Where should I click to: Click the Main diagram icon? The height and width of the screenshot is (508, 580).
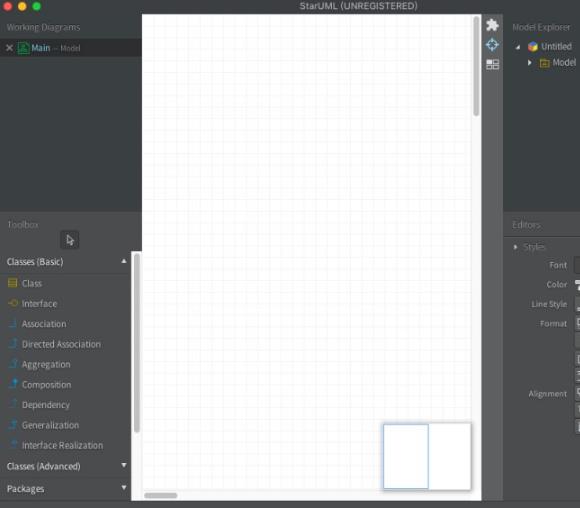pos(23,48)
